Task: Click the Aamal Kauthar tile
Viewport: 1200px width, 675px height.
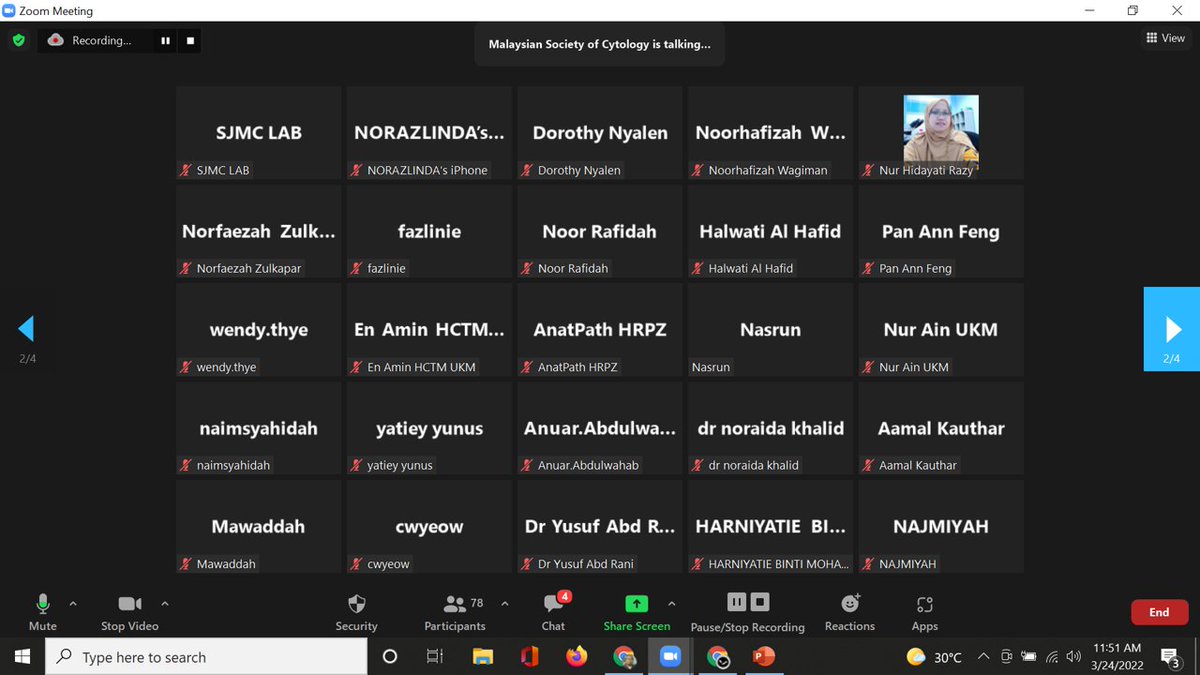Action: pos(941,428)
